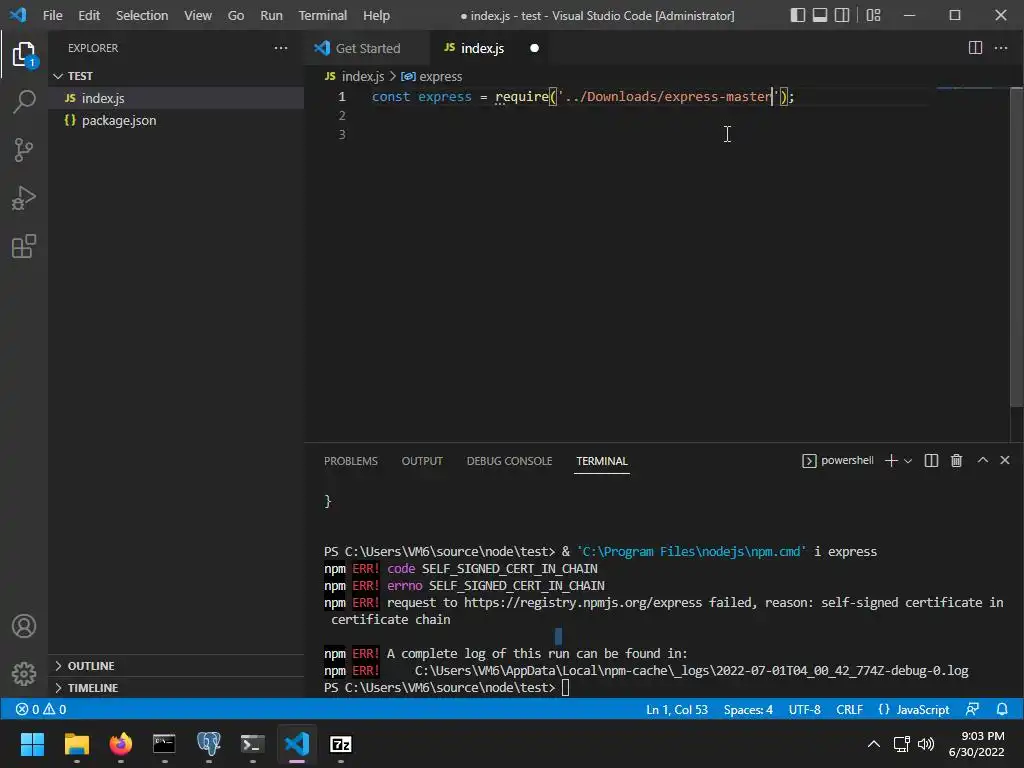Screen dimensions: 1024x768
Task: Switch to the PROBLEMS tab
Action: click(351, 461)
